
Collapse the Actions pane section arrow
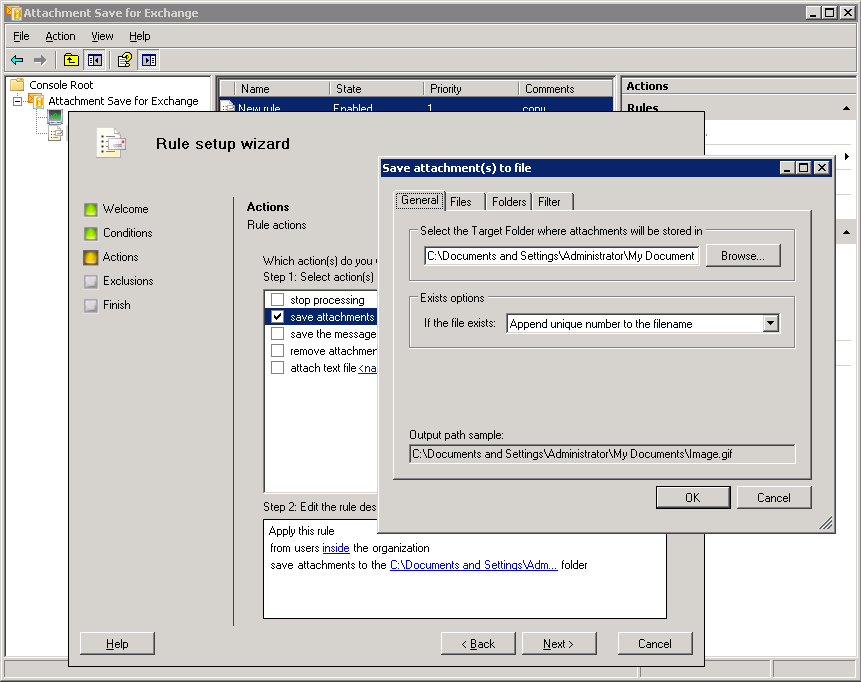(x=848, y=232)
